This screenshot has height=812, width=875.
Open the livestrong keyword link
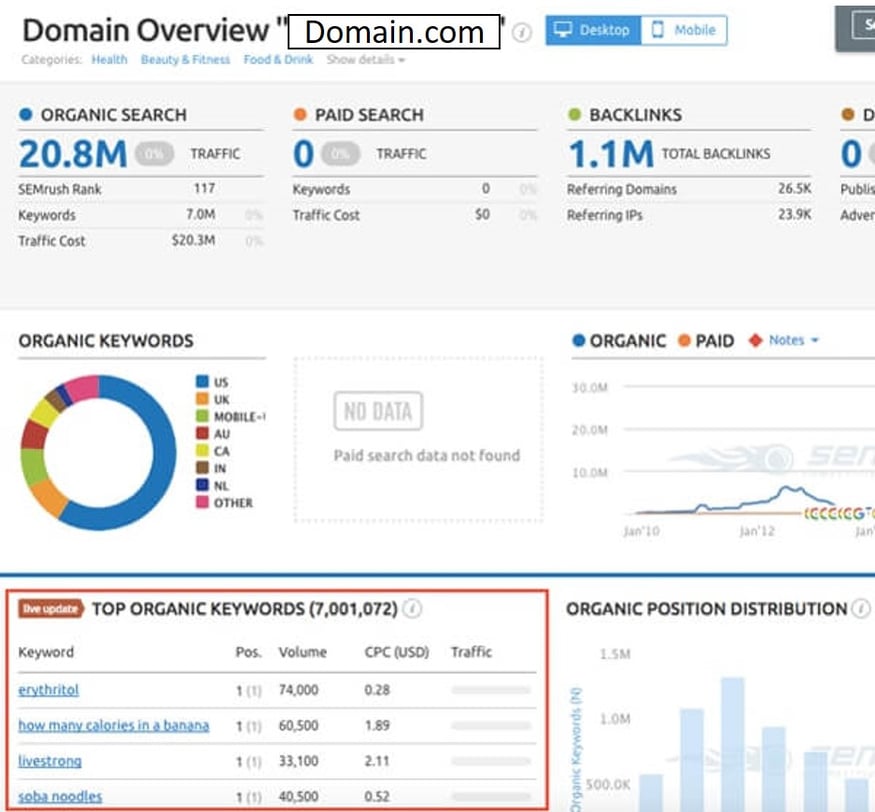49,761
